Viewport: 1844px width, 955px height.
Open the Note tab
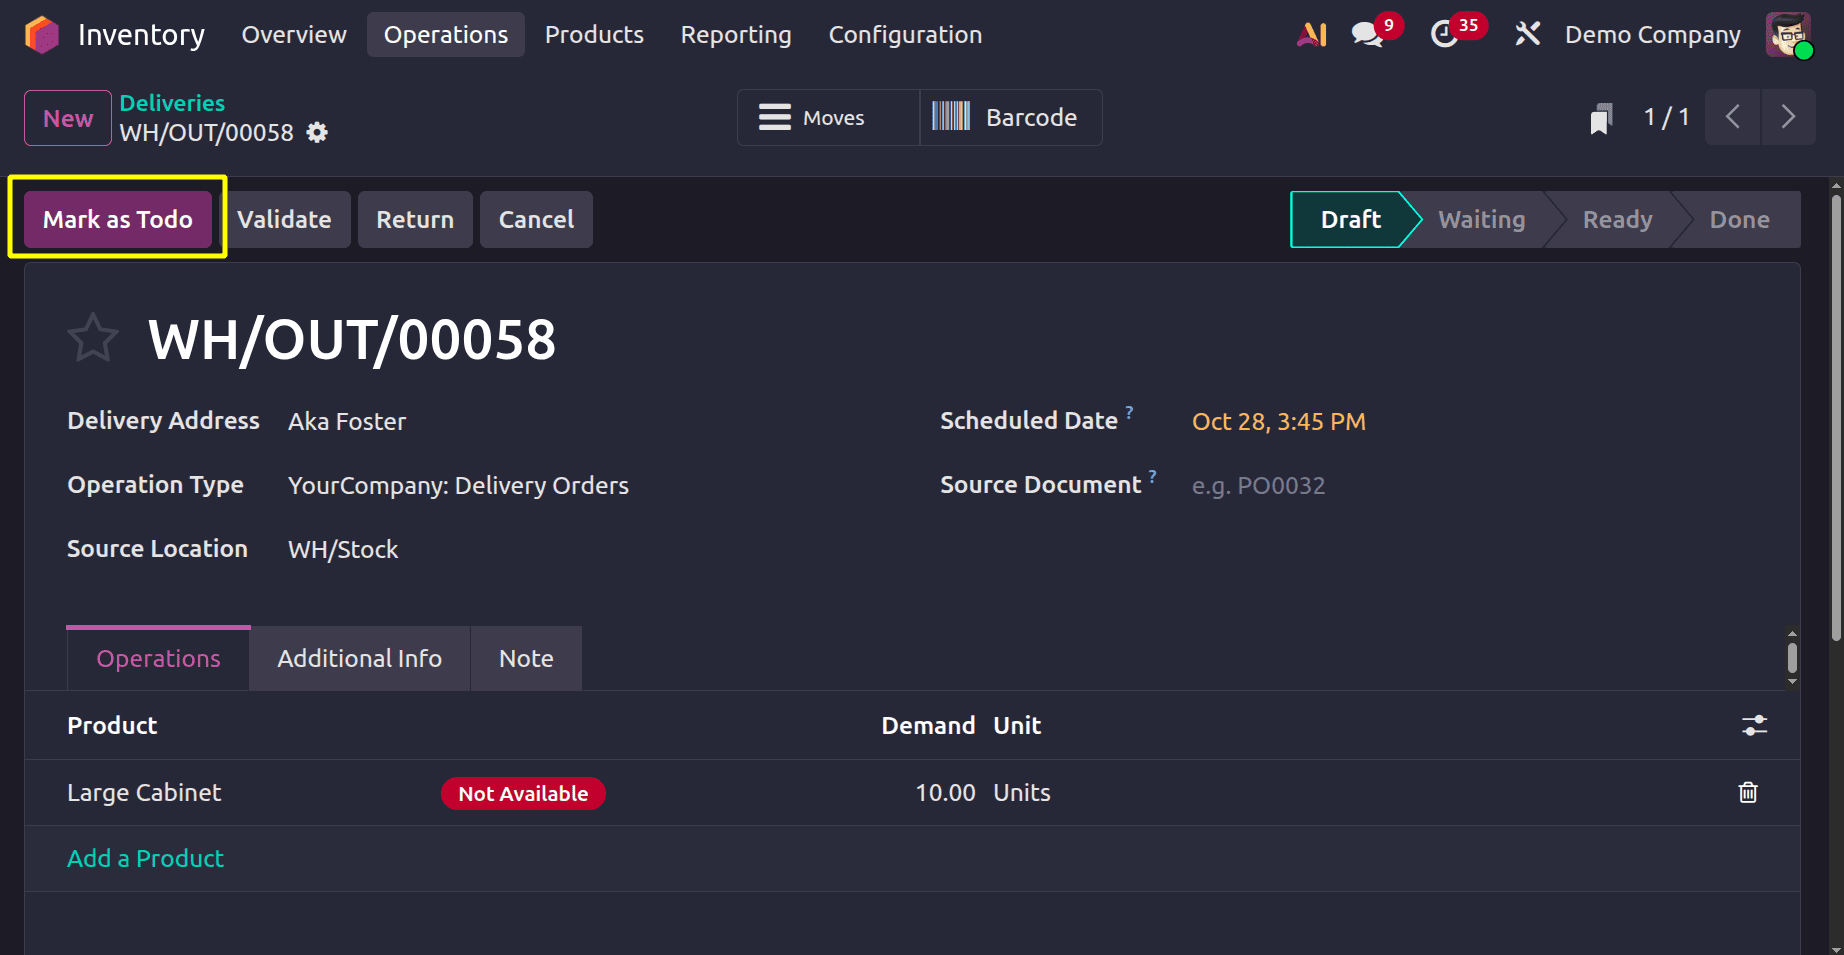(x=525, y=658)
